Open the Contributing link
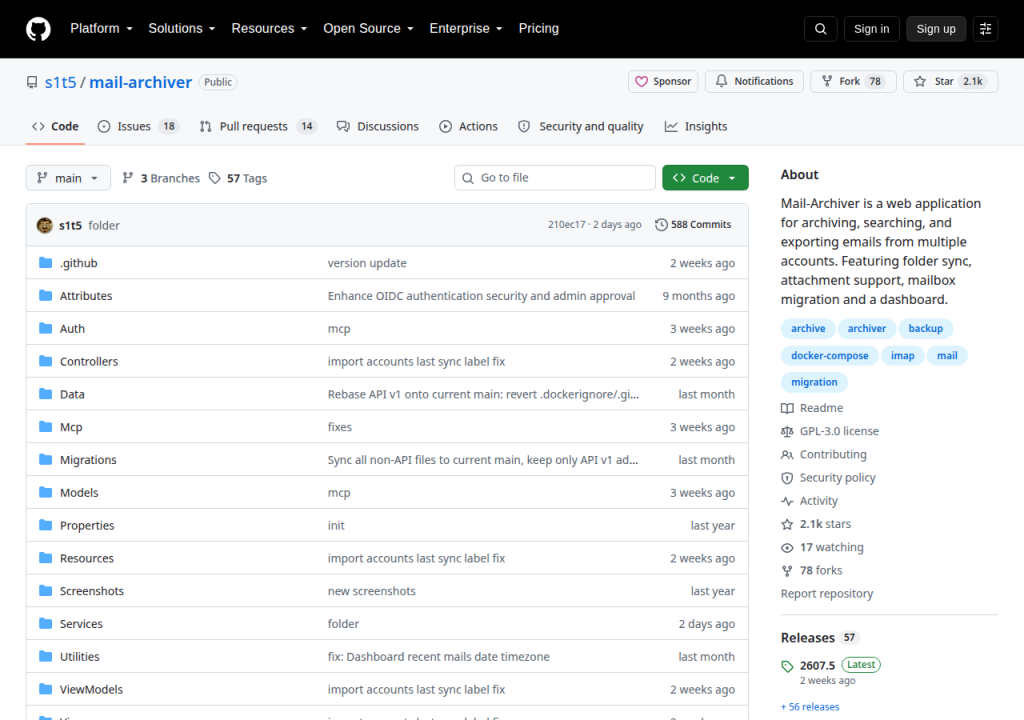1024x720 pixels. pos(824,455)
